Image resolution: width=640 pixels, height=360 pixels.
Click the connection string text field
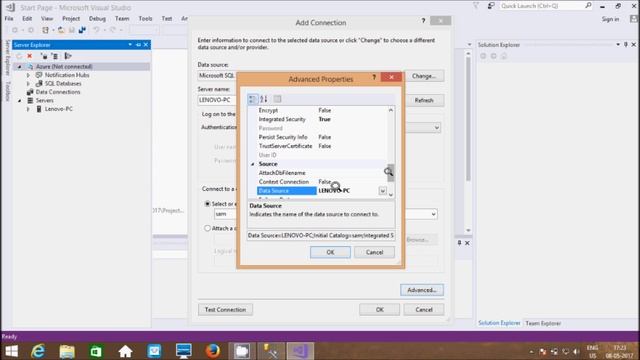pyautogui.click(x=321, y=236)
